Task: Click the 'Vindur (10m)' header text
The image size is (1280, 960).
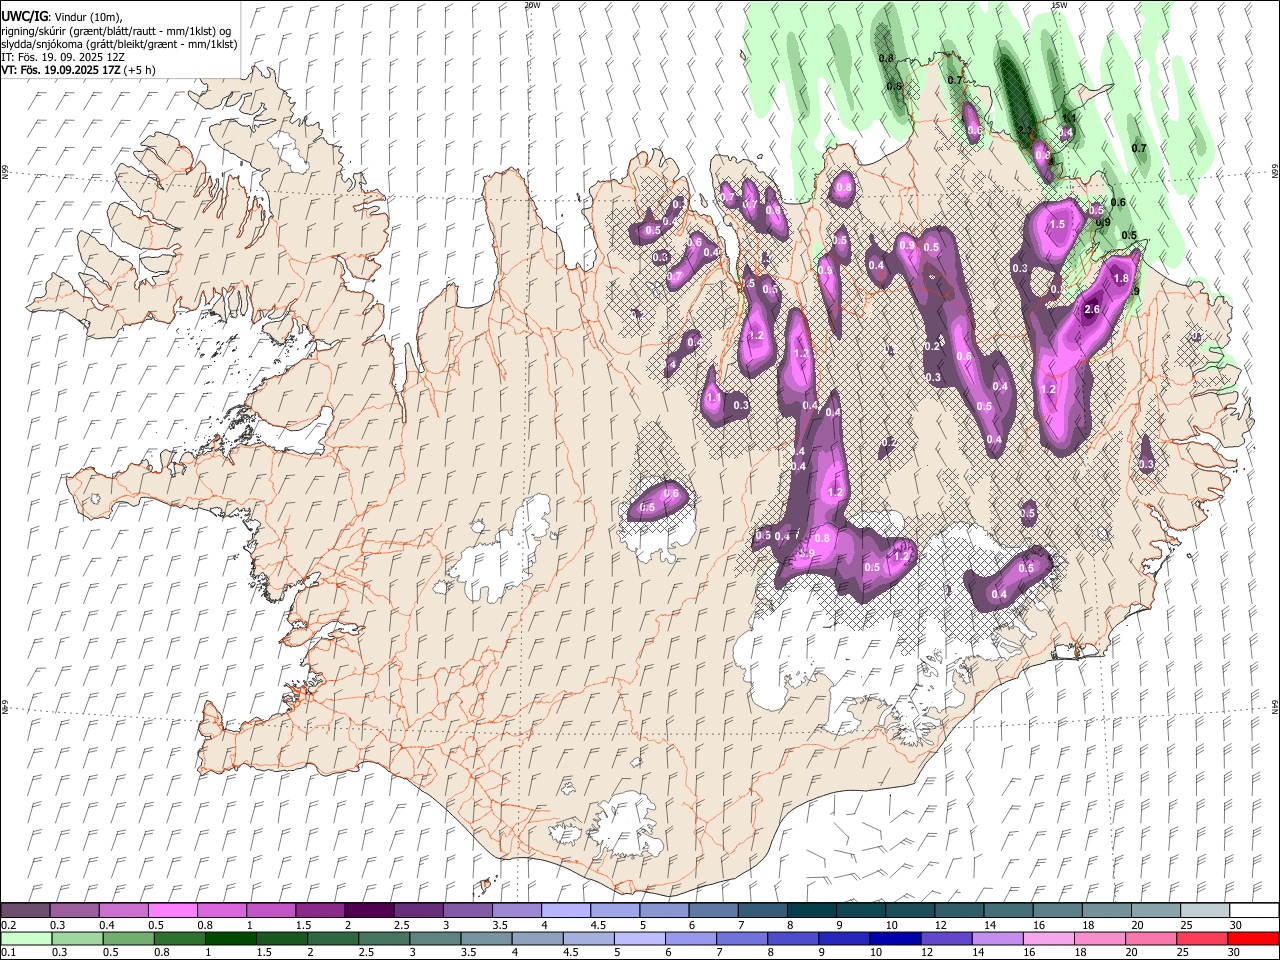Action: point(89,17)
